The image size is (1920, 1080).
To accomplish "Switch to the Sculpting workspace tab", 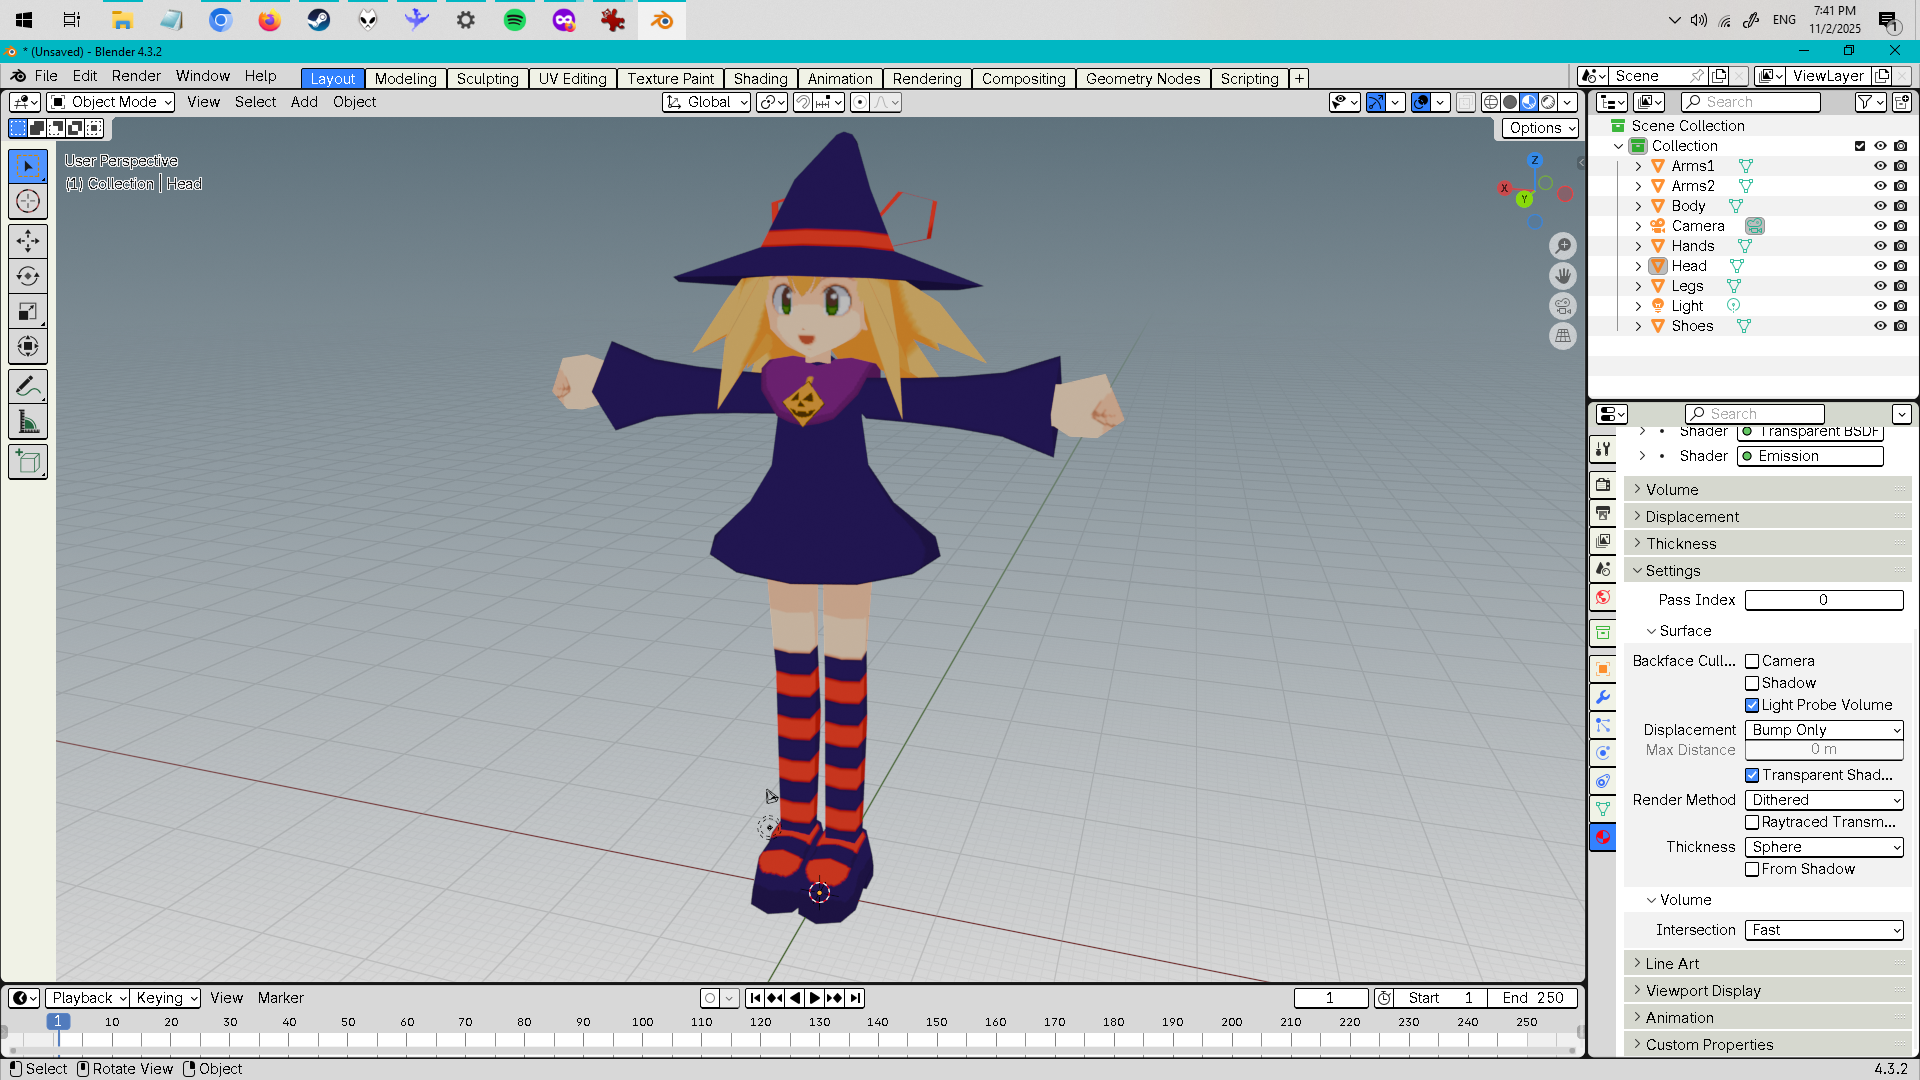I will [487, 79].
